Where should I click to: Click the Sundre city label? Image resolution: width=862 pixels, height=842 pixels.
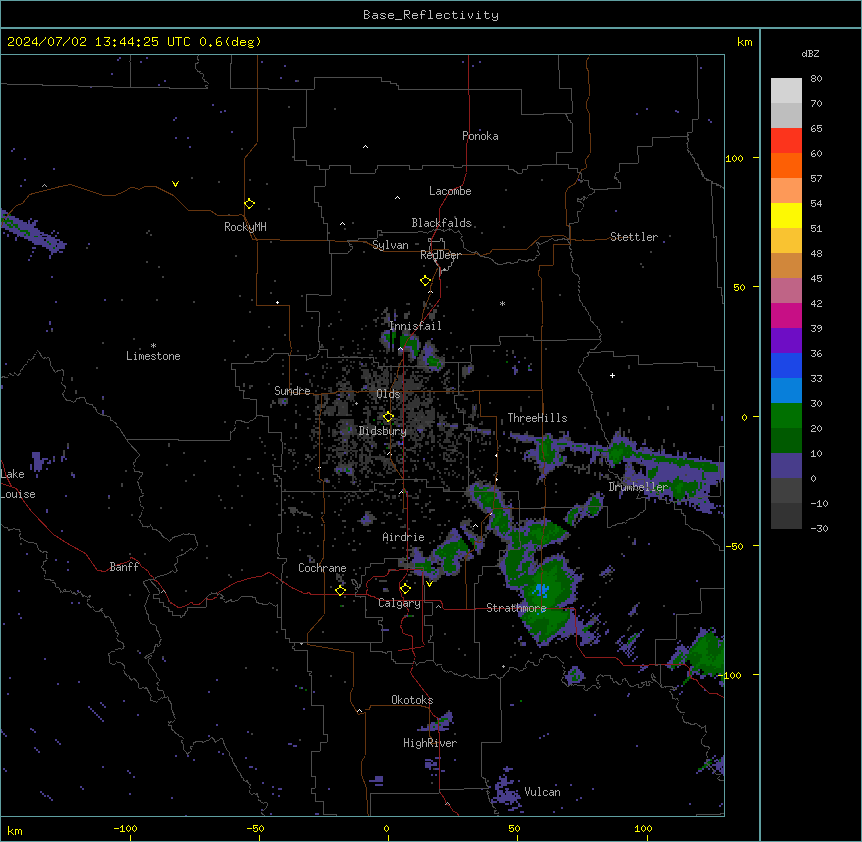point(292,391)
